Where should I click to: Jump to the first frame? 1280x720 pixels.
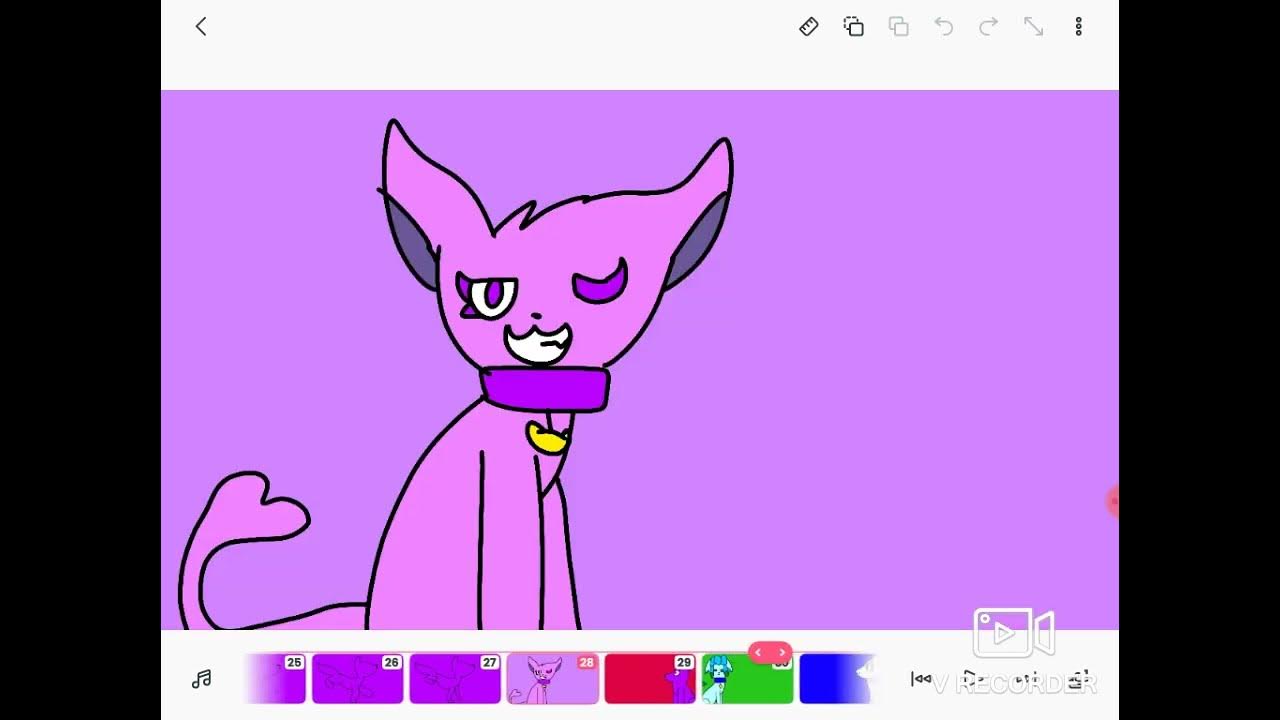[x=921, y=680]
